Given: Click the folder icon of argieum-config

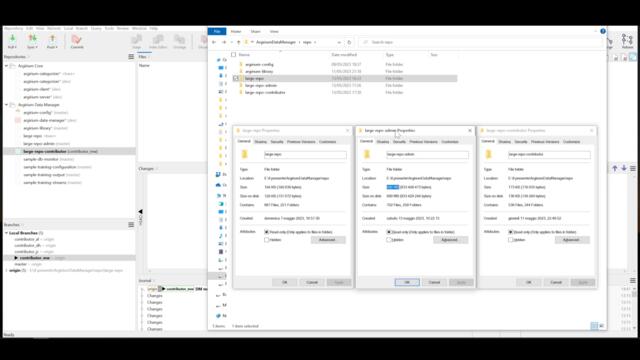Looking at the screenshot, I should click(x=241, y=64).
